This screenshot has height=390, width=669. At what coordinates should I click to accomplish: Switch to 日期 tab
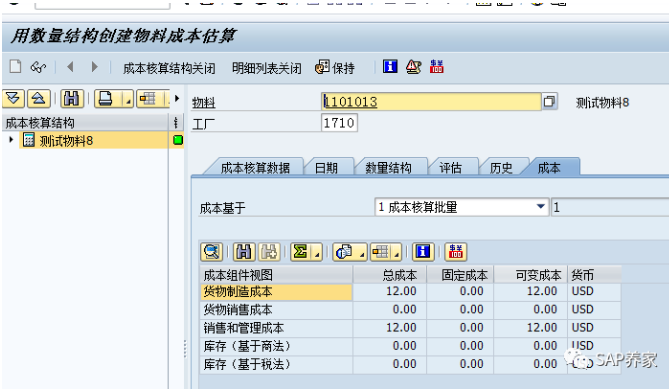coord(326,168)
